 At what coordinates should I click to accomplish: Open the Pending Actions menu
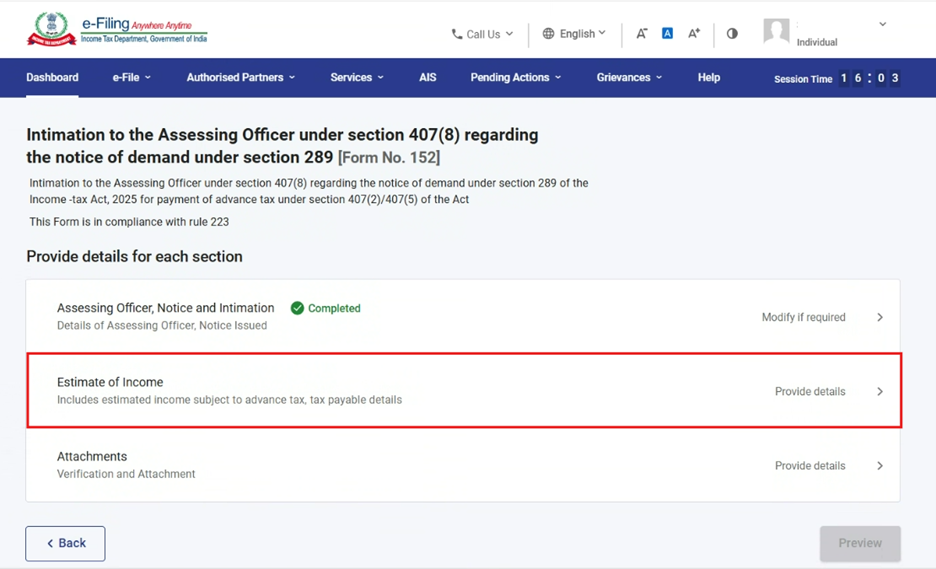[515, 77]
